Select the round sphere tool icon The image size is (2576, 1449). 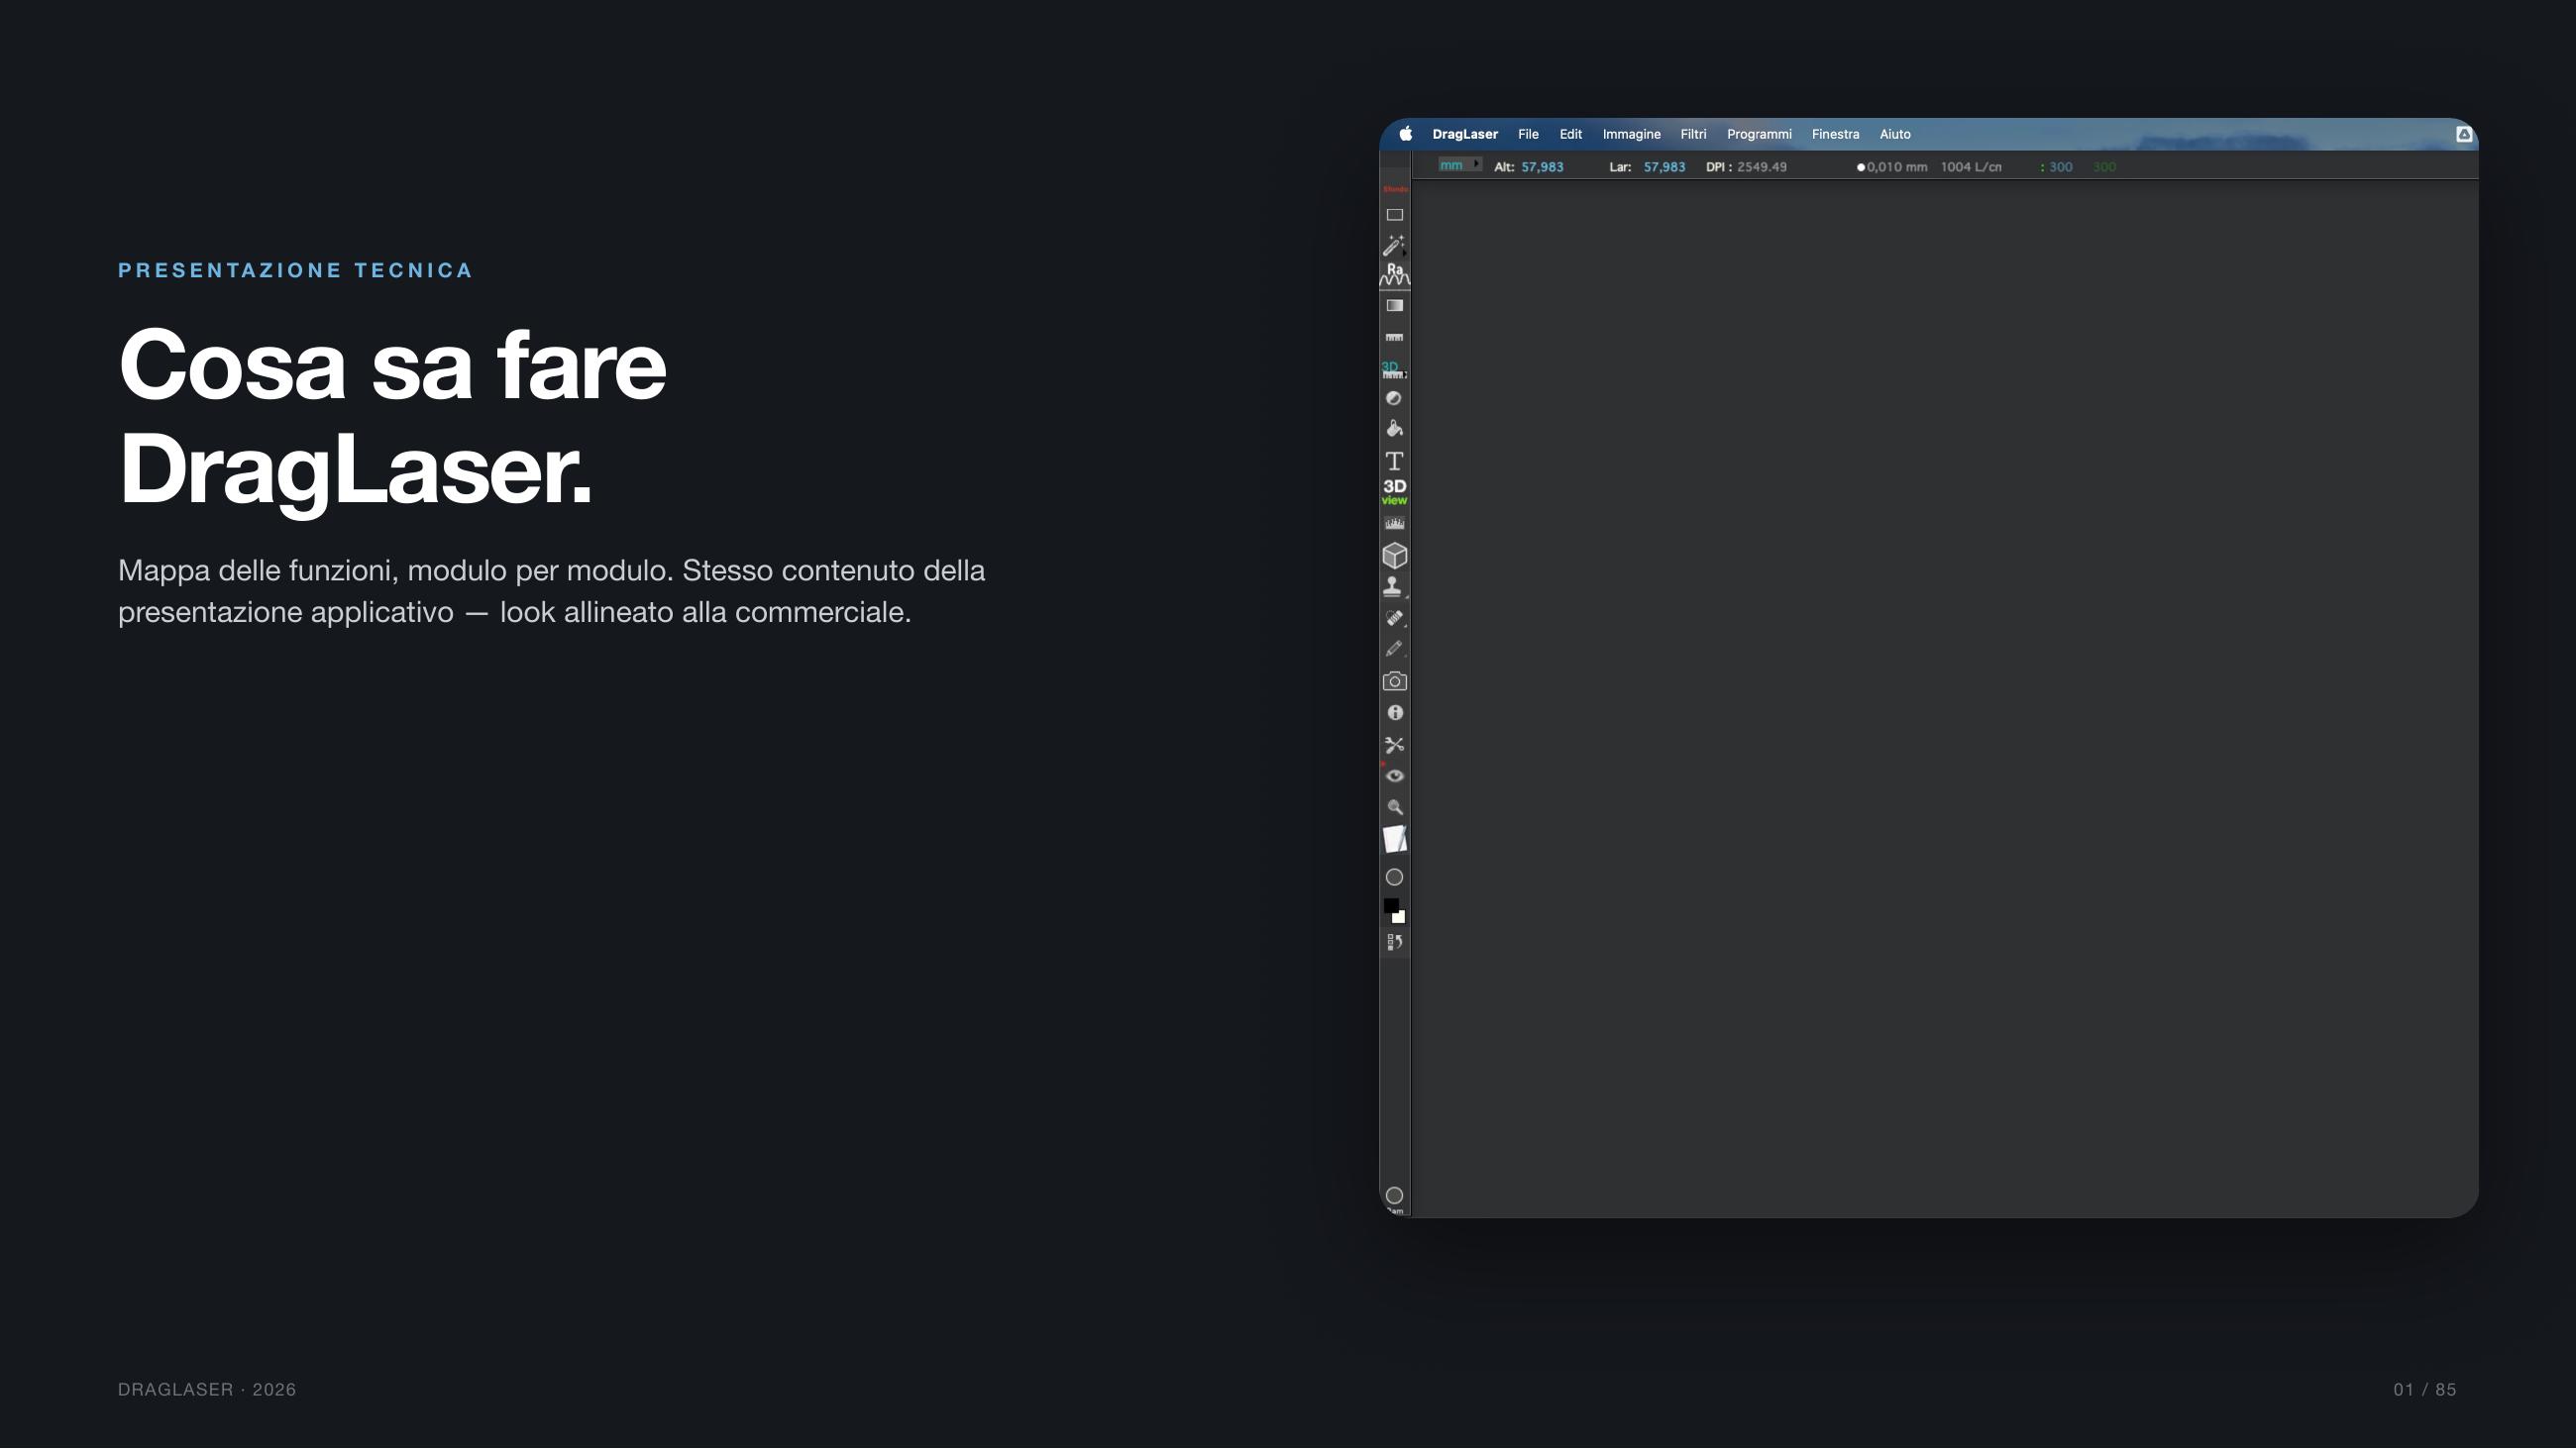[1394, 398]
